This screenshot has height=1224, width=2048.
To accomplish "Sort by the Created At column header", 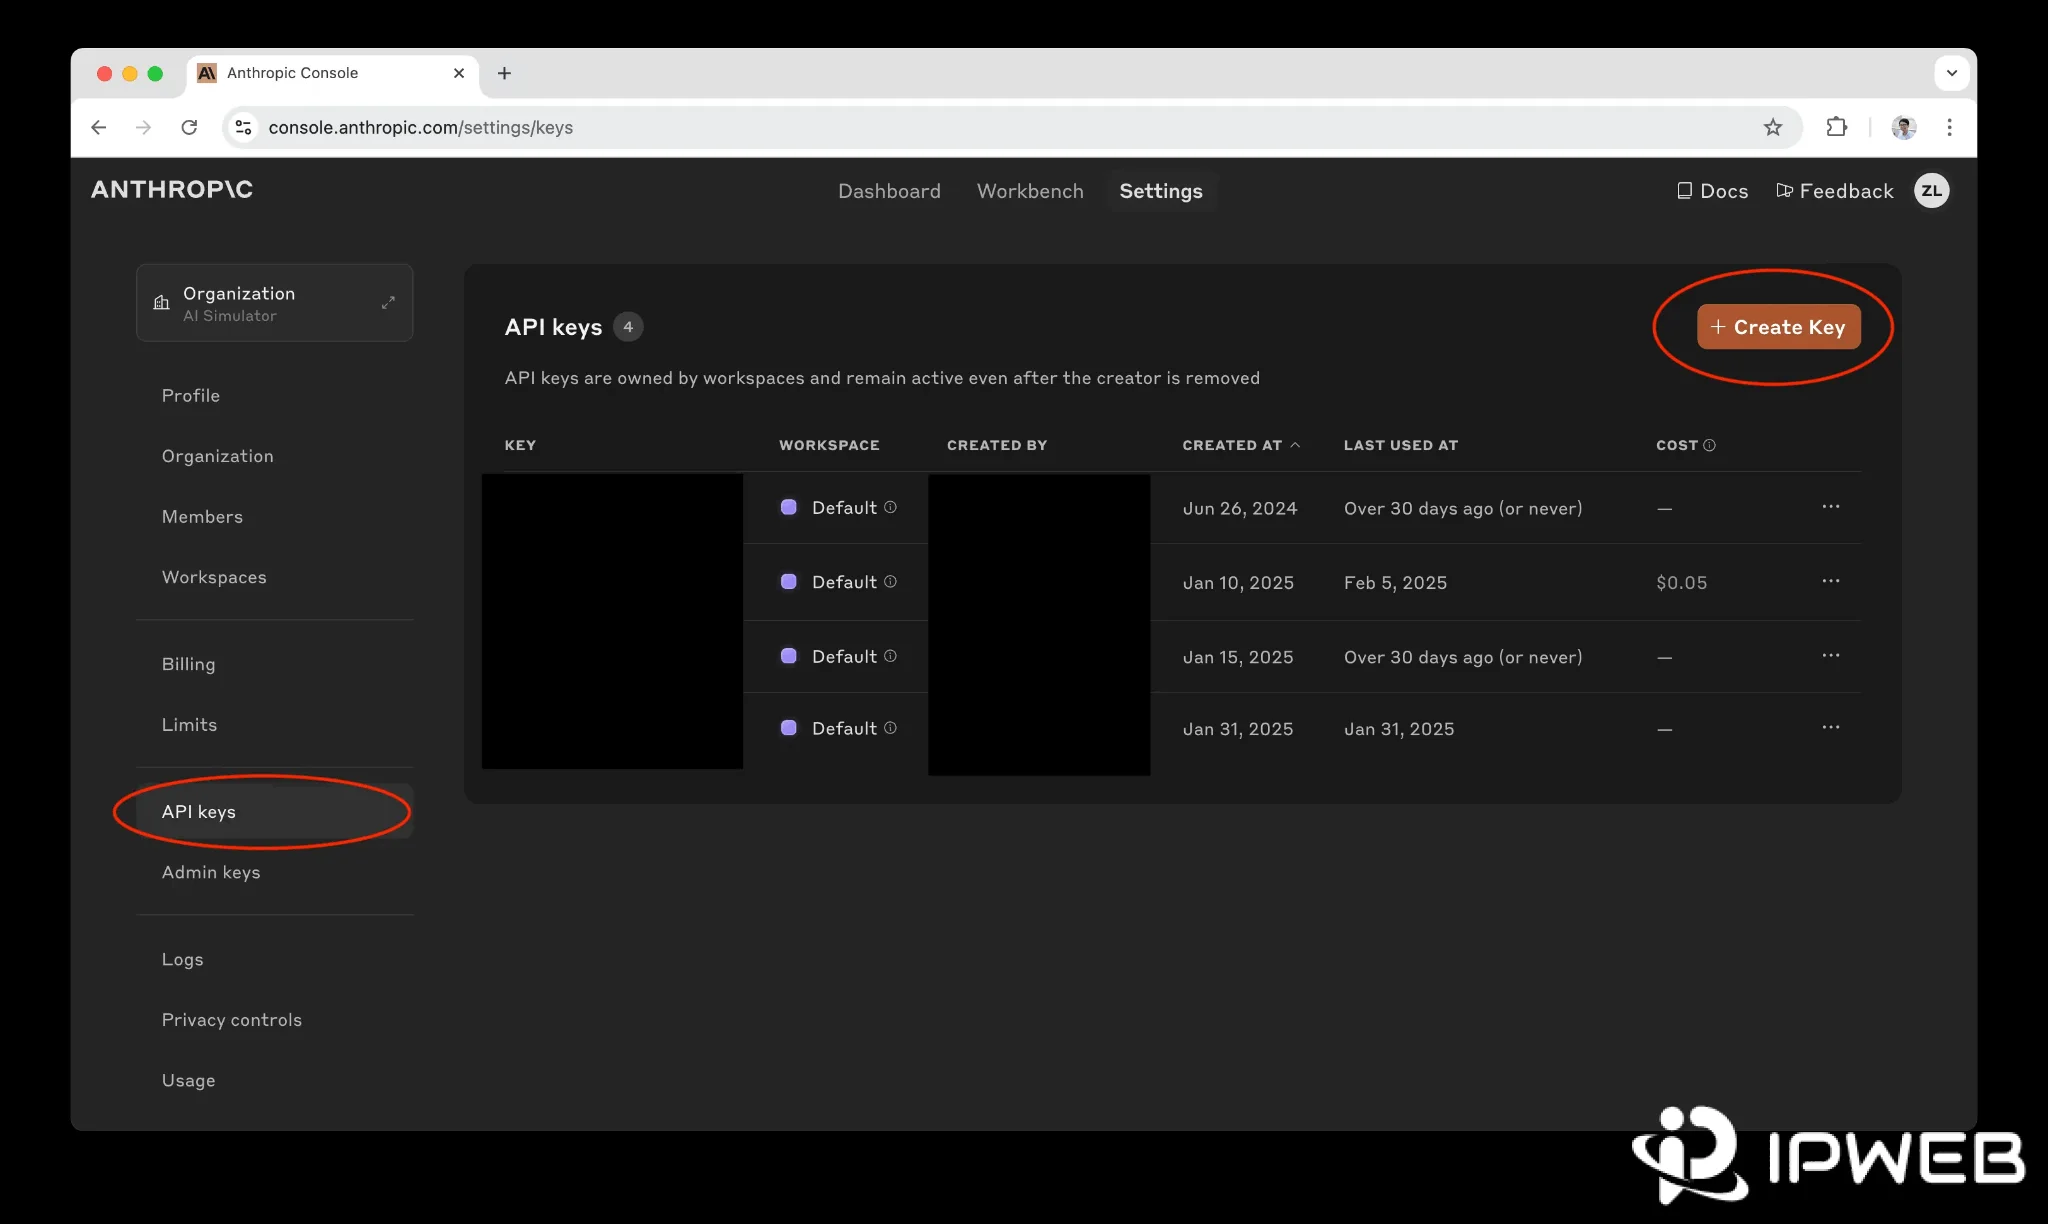I will tap(1241, 445).
